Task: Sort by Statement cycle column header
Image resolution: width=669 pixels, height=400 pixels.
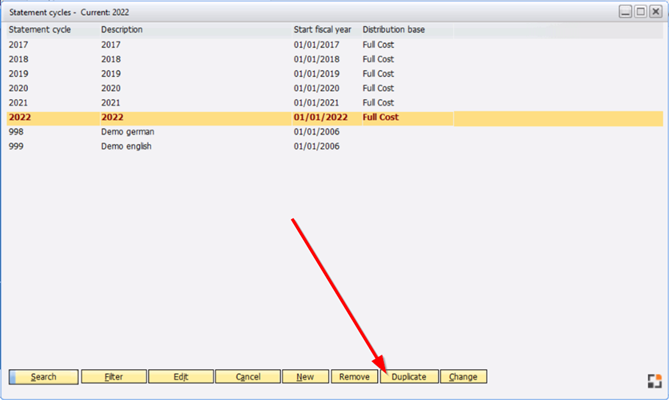Action: [35, 30]
